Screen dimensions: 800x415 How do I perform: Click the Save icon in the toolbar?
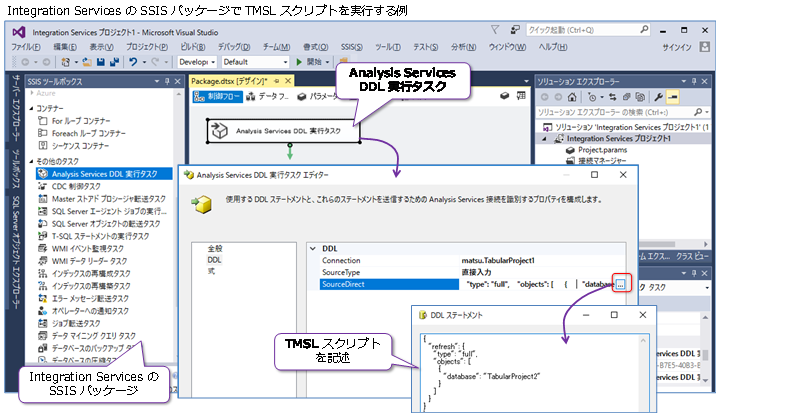pos(101,62)
